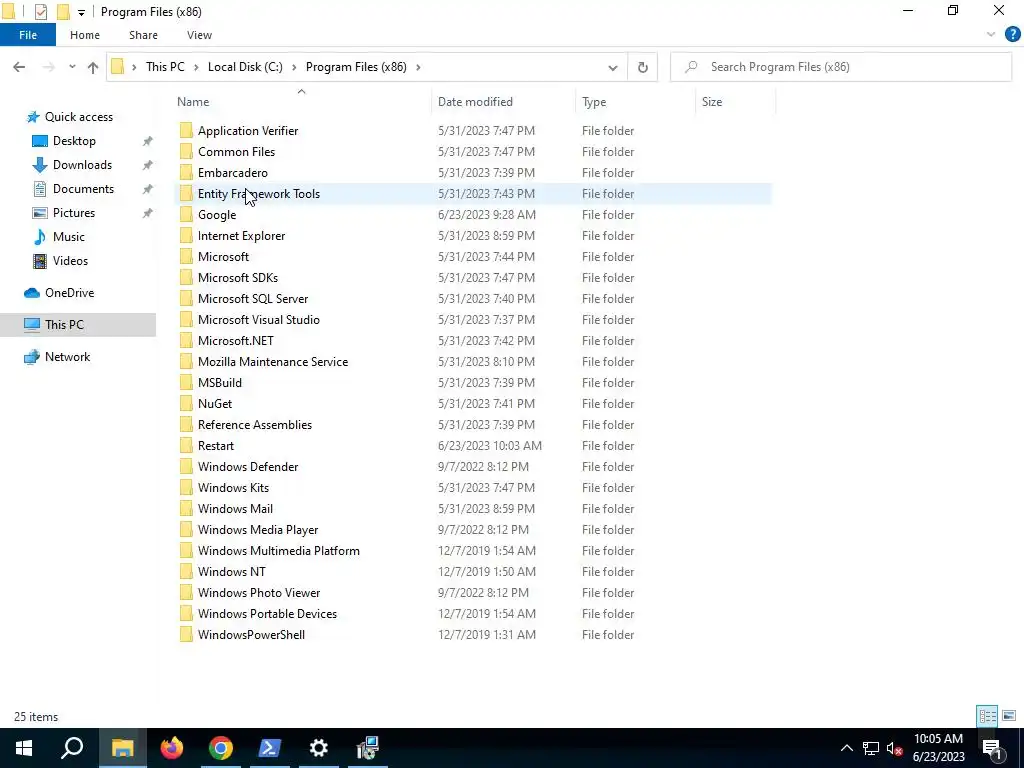Viewport: 1024px width, 768px height.
Task: Launch Google Chrome from the taskbar
Action: click(x=221, y=748)
